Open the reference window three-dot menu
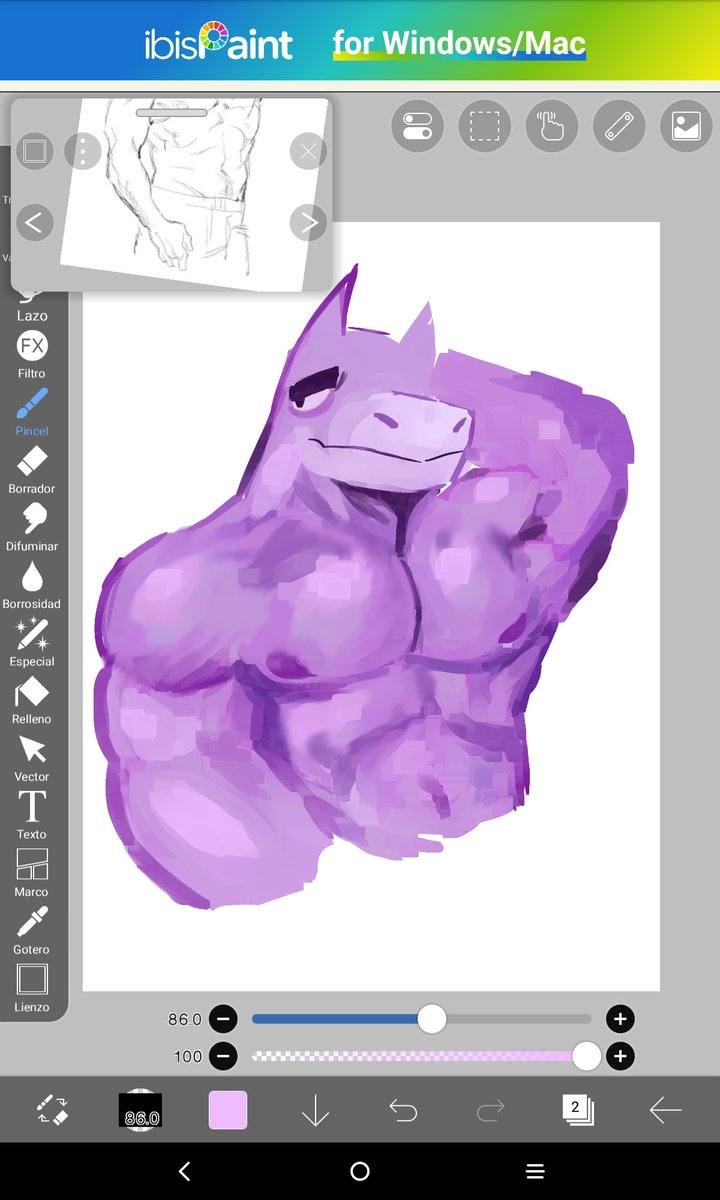The height and width of the screenshot is (1200, 720). pyautogui.click(x=82, y=151)
